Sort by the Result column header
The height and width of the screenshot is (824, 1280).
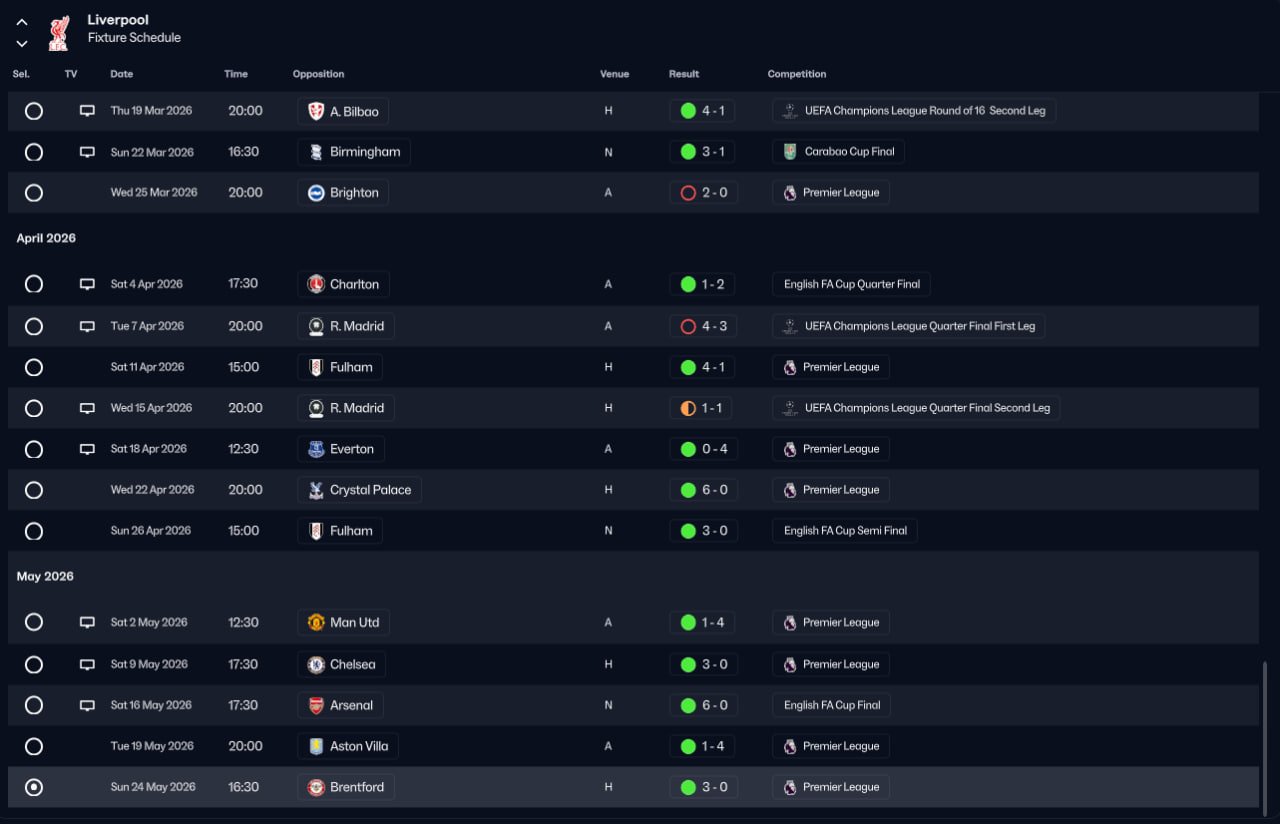click(684, 74)
